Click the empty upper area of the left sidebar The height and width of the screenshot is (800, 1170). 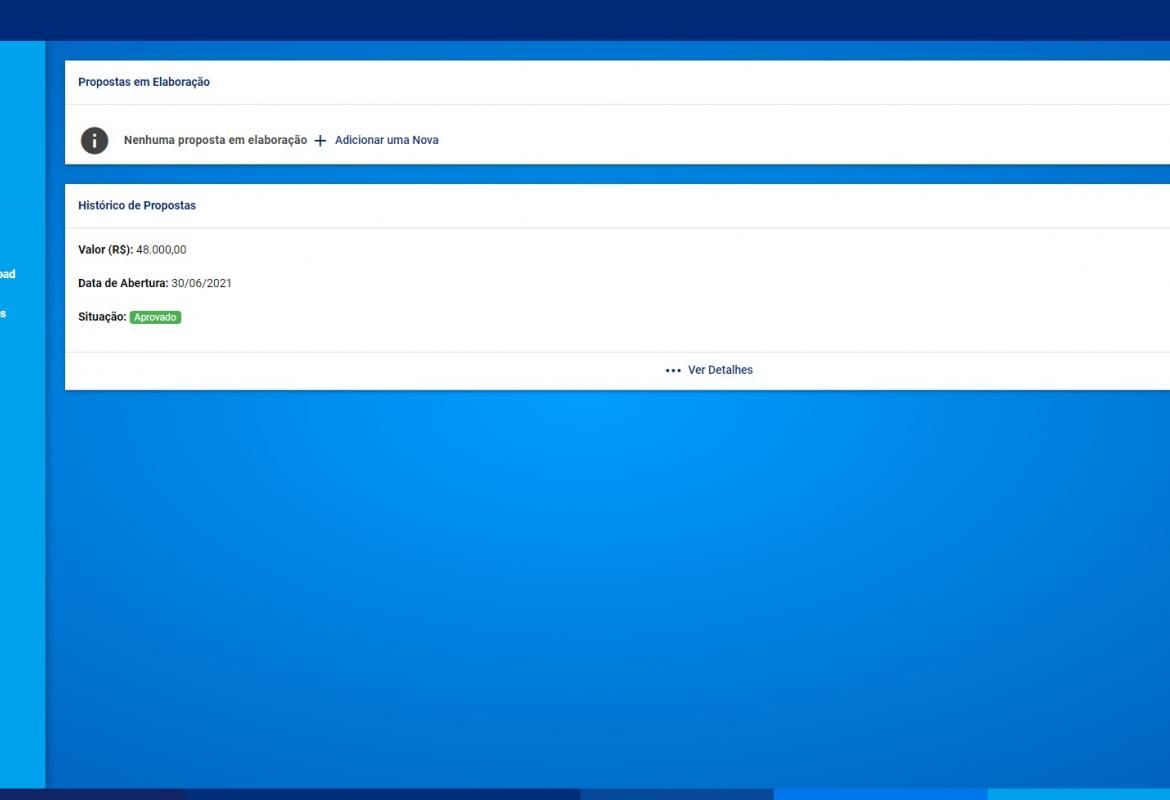pyautogui.click(x=22, y=120)
